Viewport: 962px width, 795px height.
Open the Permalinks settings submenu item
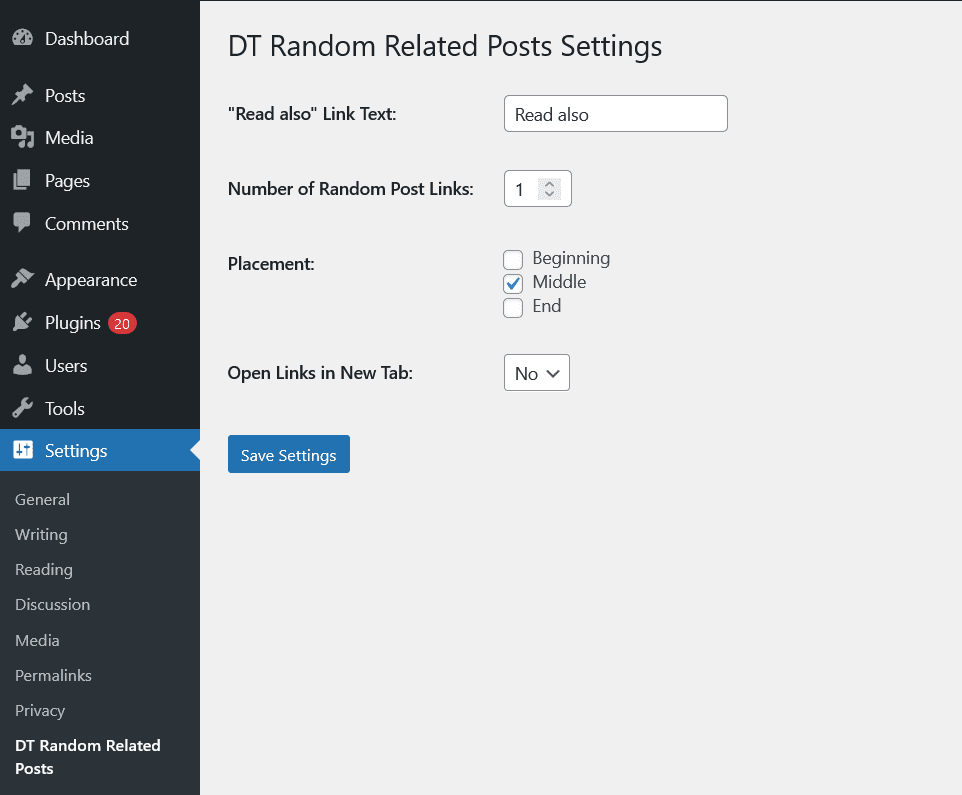point(53,676)
